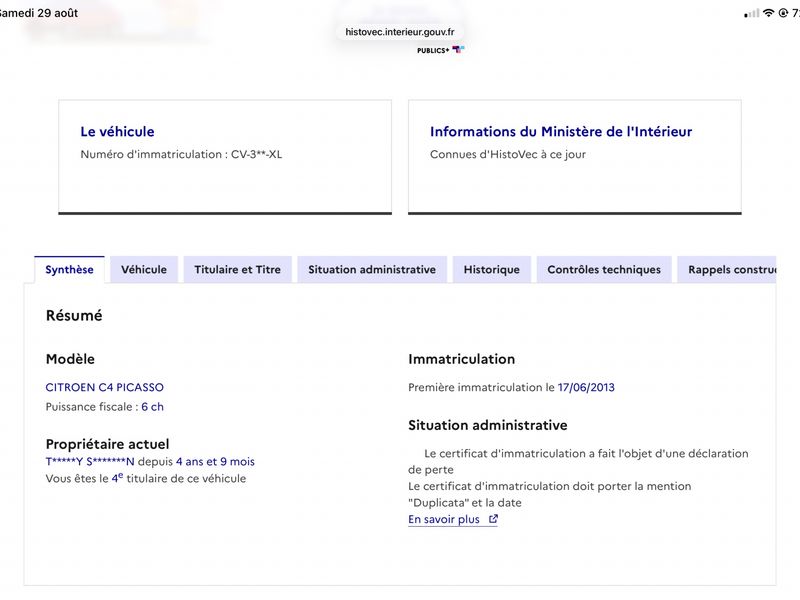Viewport: 800px width, 600px height.
Task: Switch to the Véhicule tab
Action: tap(144, 269)
